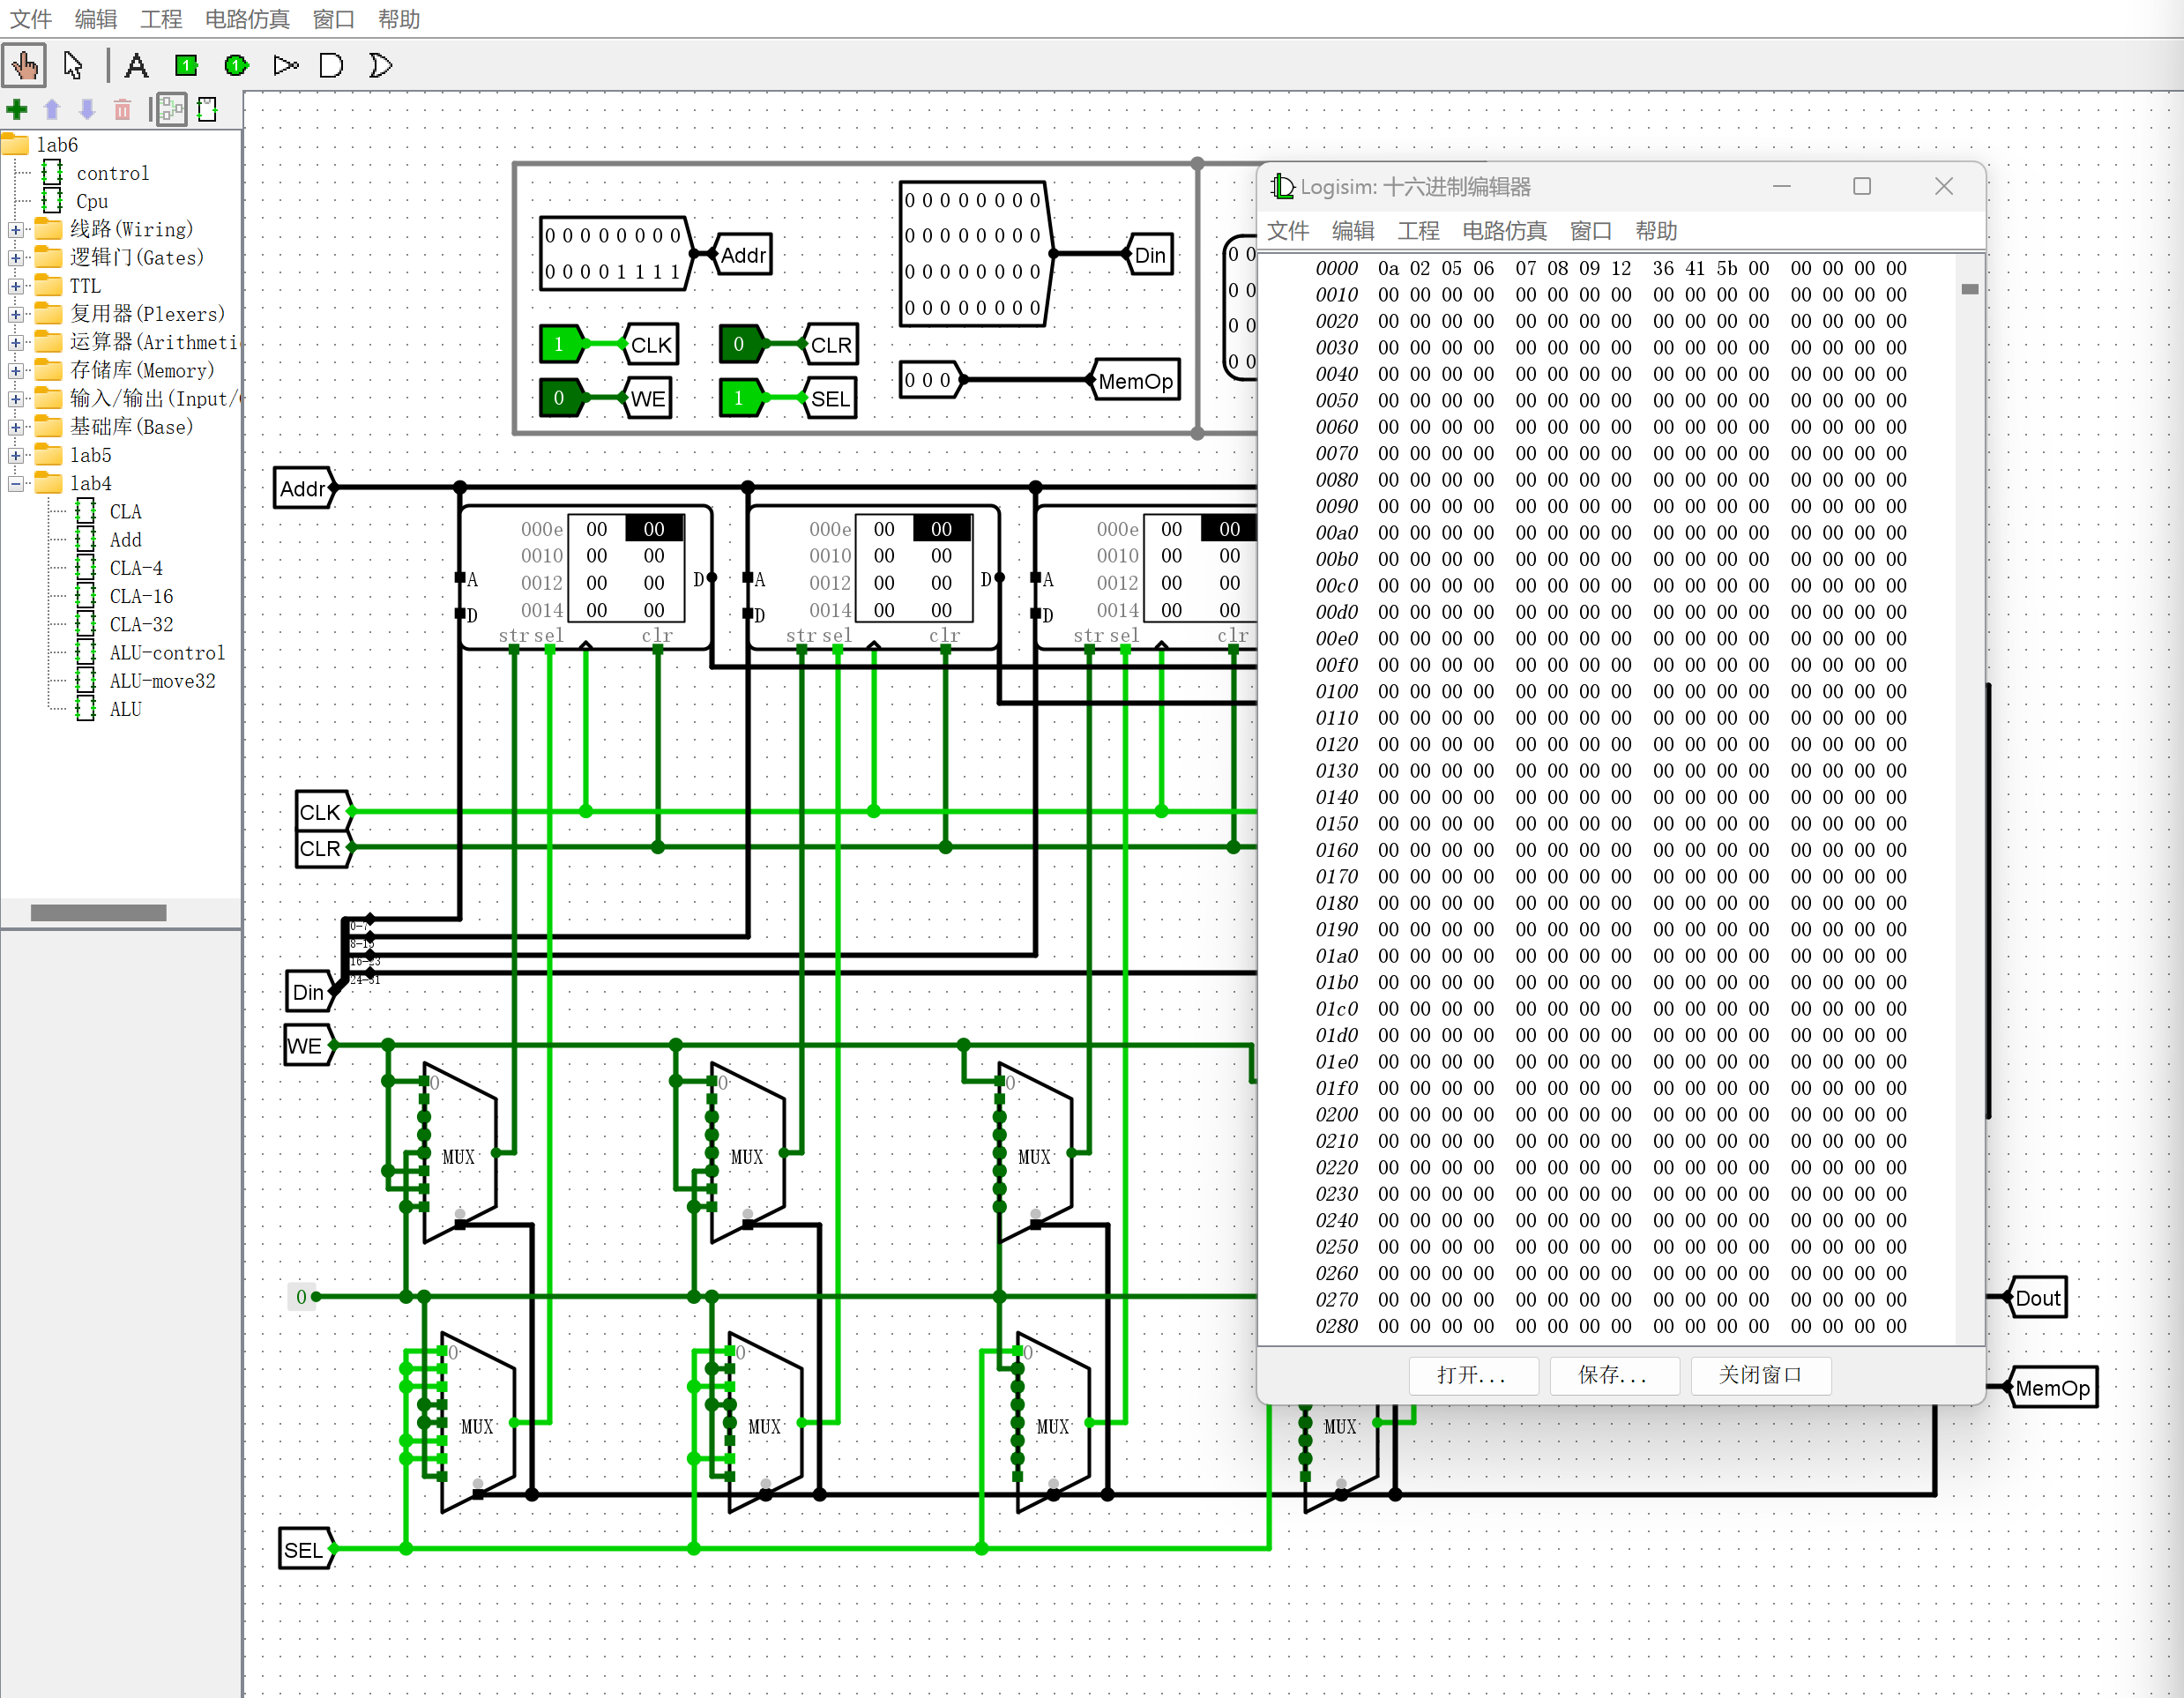Expand the TTL library
This screenshot has height=1698, width=2184.
point(15,286)
